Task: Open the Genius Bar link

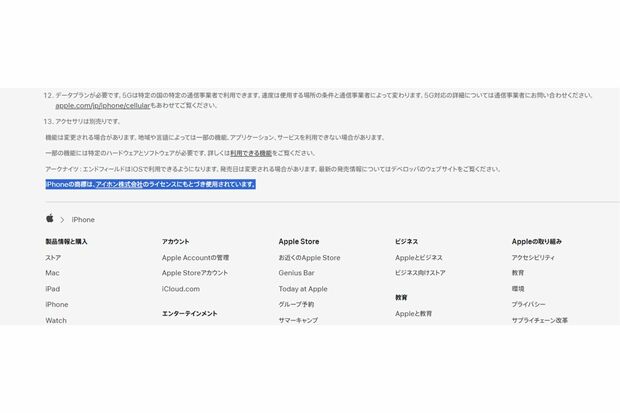Action: [297, 273]
